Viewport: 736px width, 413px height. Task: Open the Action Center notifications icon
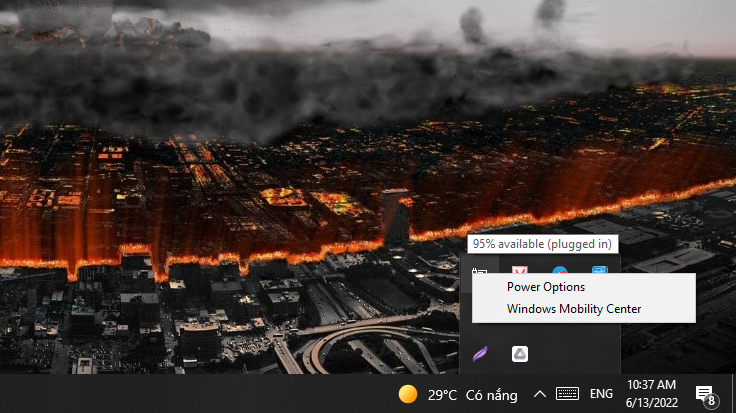click(x=706, y=394)
